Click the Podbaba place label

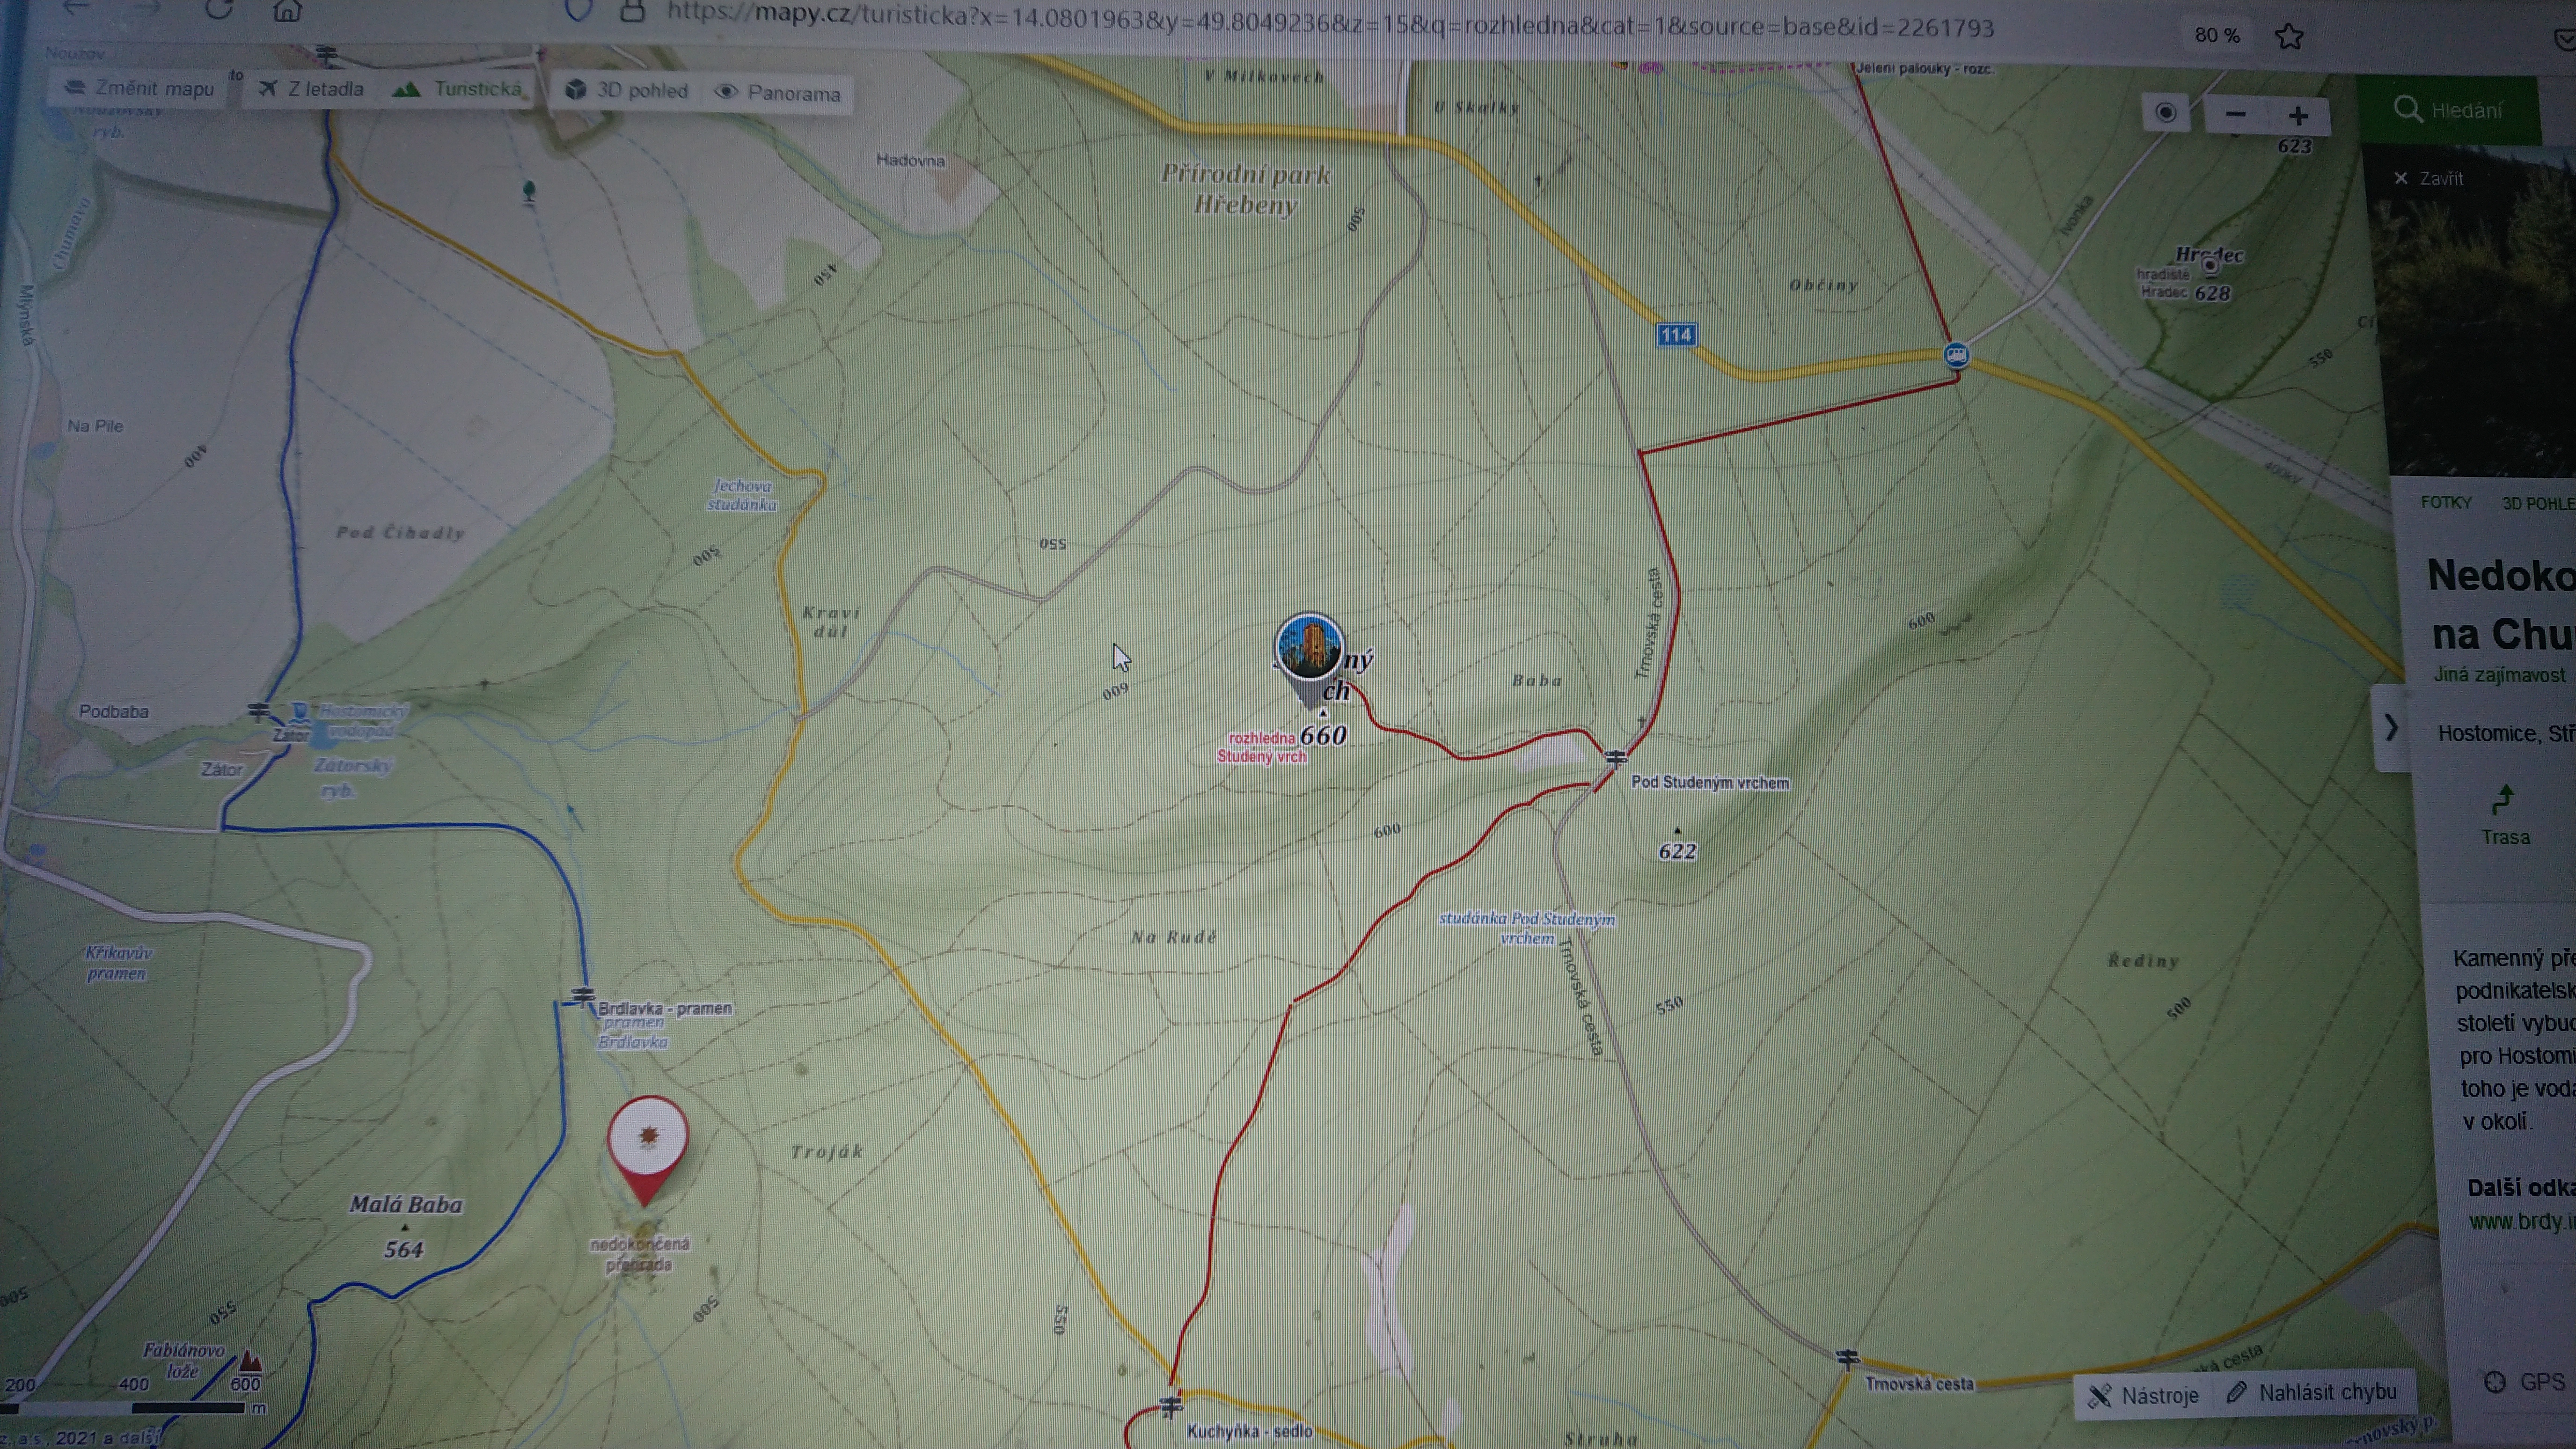click(114, 711)
